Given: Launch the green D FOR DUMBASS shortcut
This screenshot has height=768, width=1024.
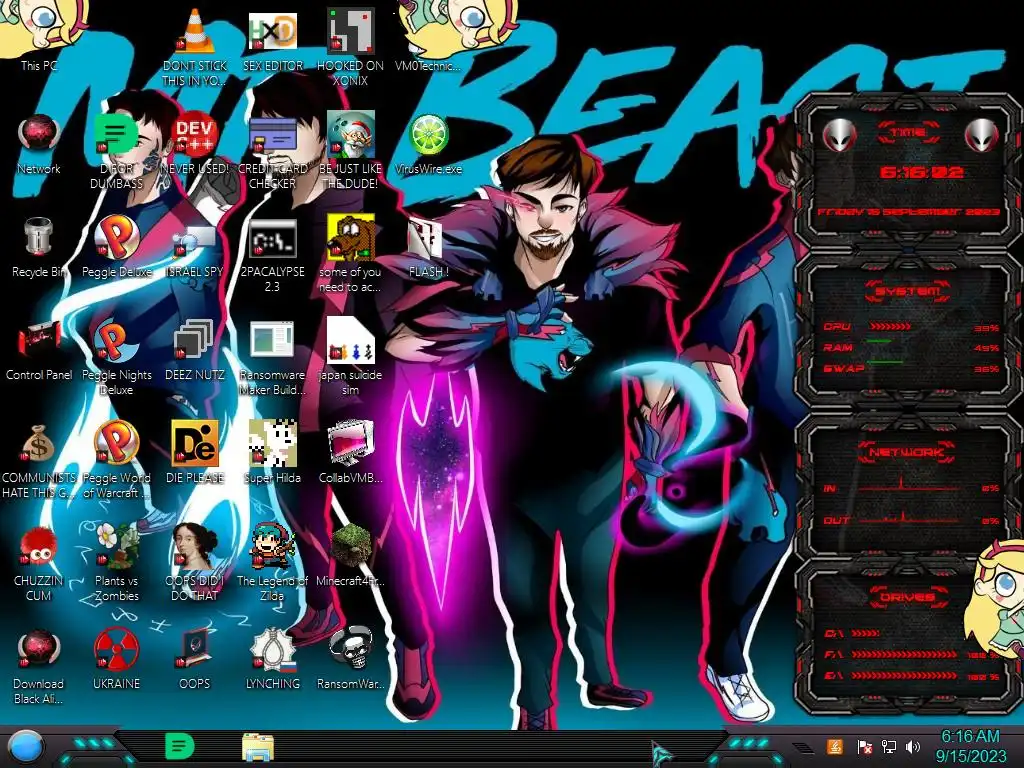Looking at the screenshot, I should click(x=116, y=152).
